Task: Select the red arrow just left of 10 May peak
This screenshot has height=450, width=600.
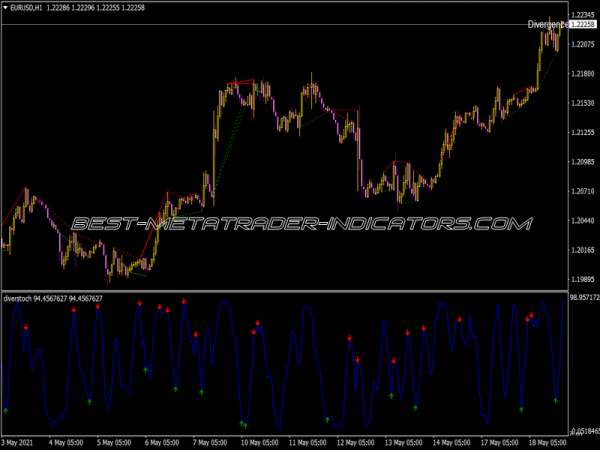Action: [x=254, y=330]
